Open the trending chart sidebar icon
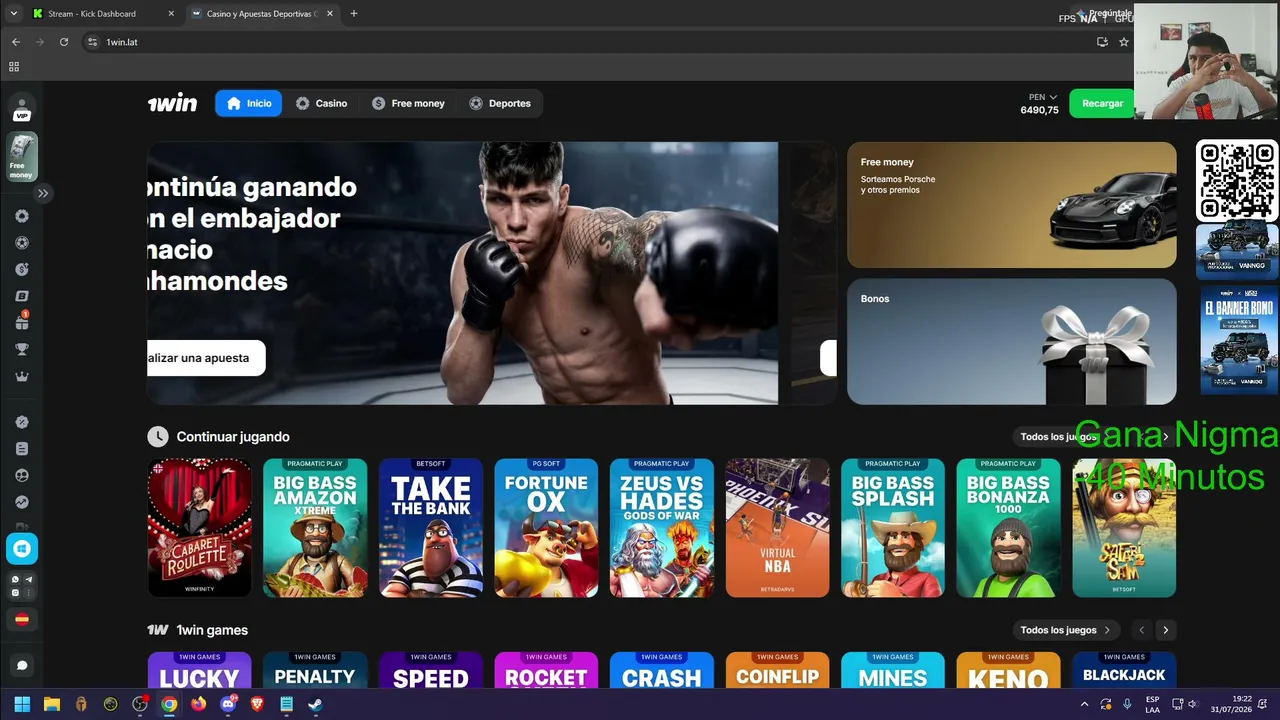The width and height of the screenshot is (1280, 720). coord(22,503)
